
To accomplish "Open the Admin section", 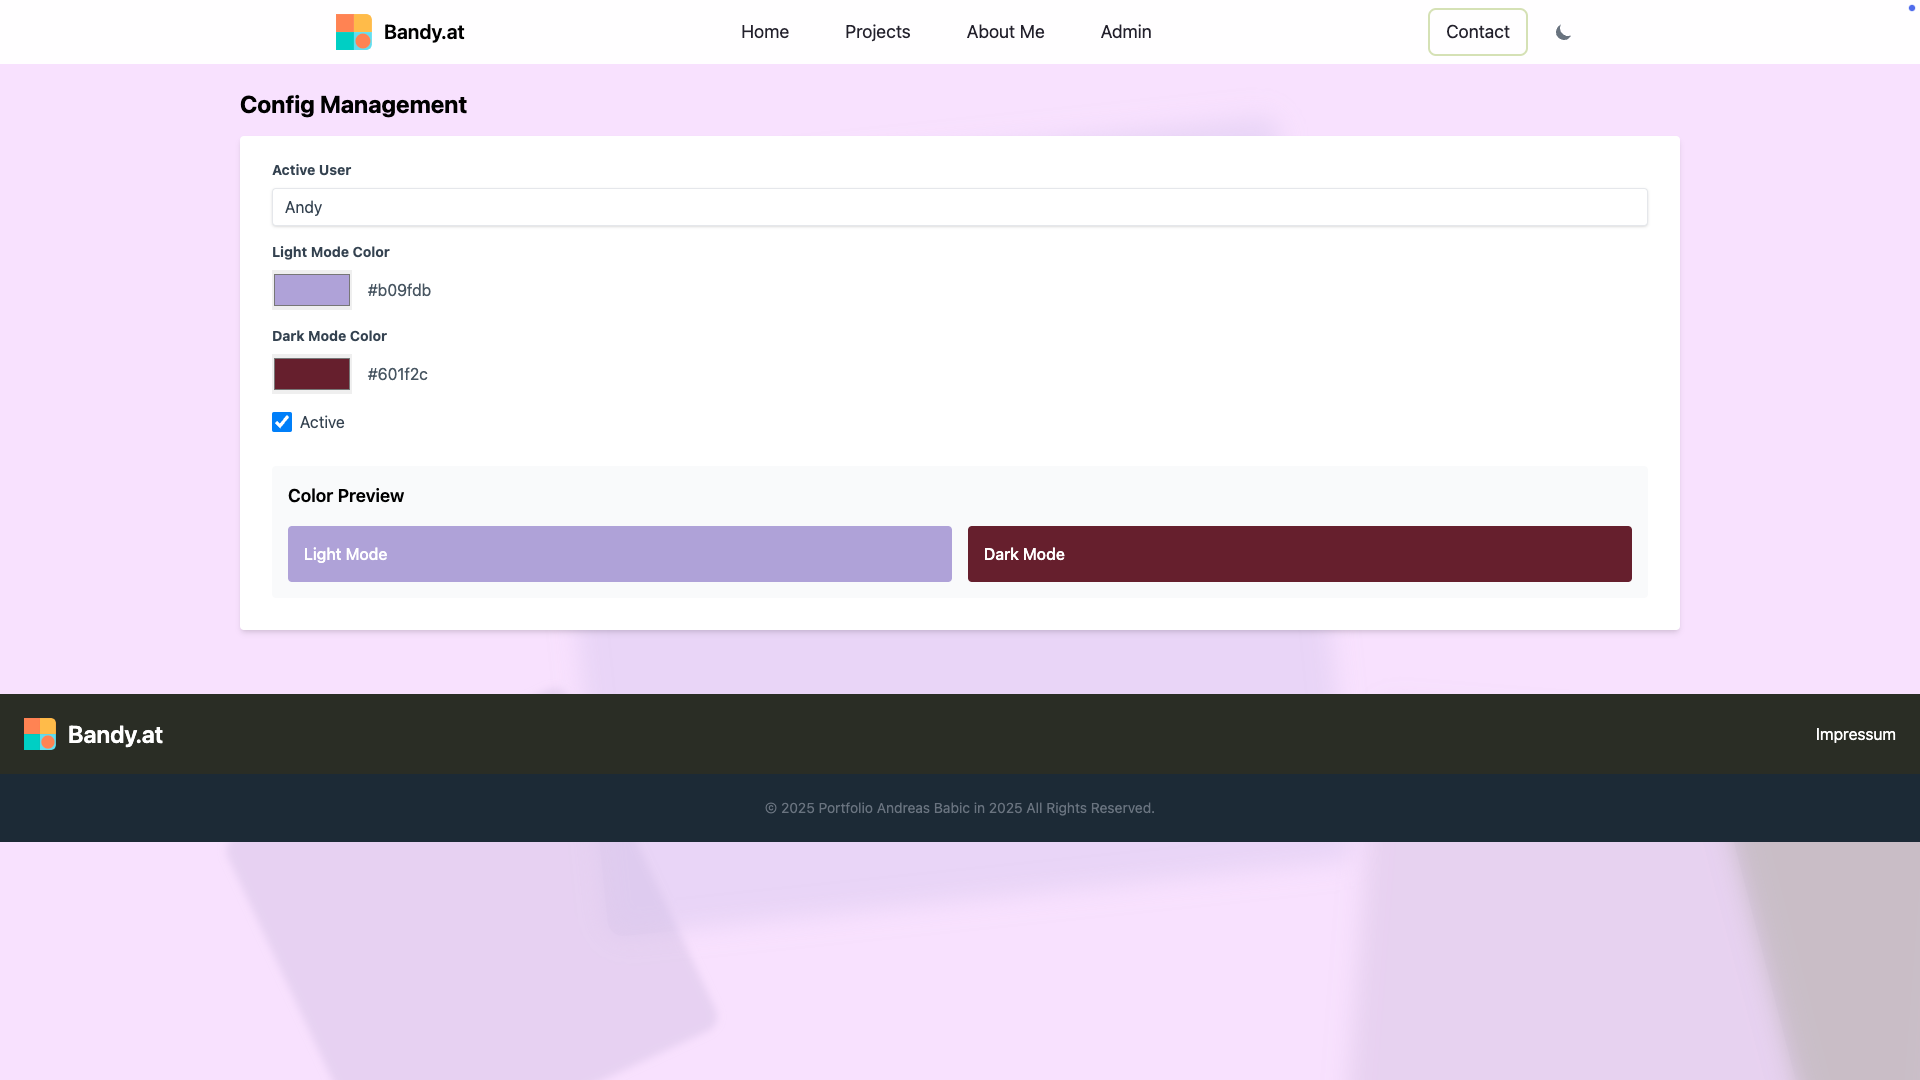I will pos(1126,32).
